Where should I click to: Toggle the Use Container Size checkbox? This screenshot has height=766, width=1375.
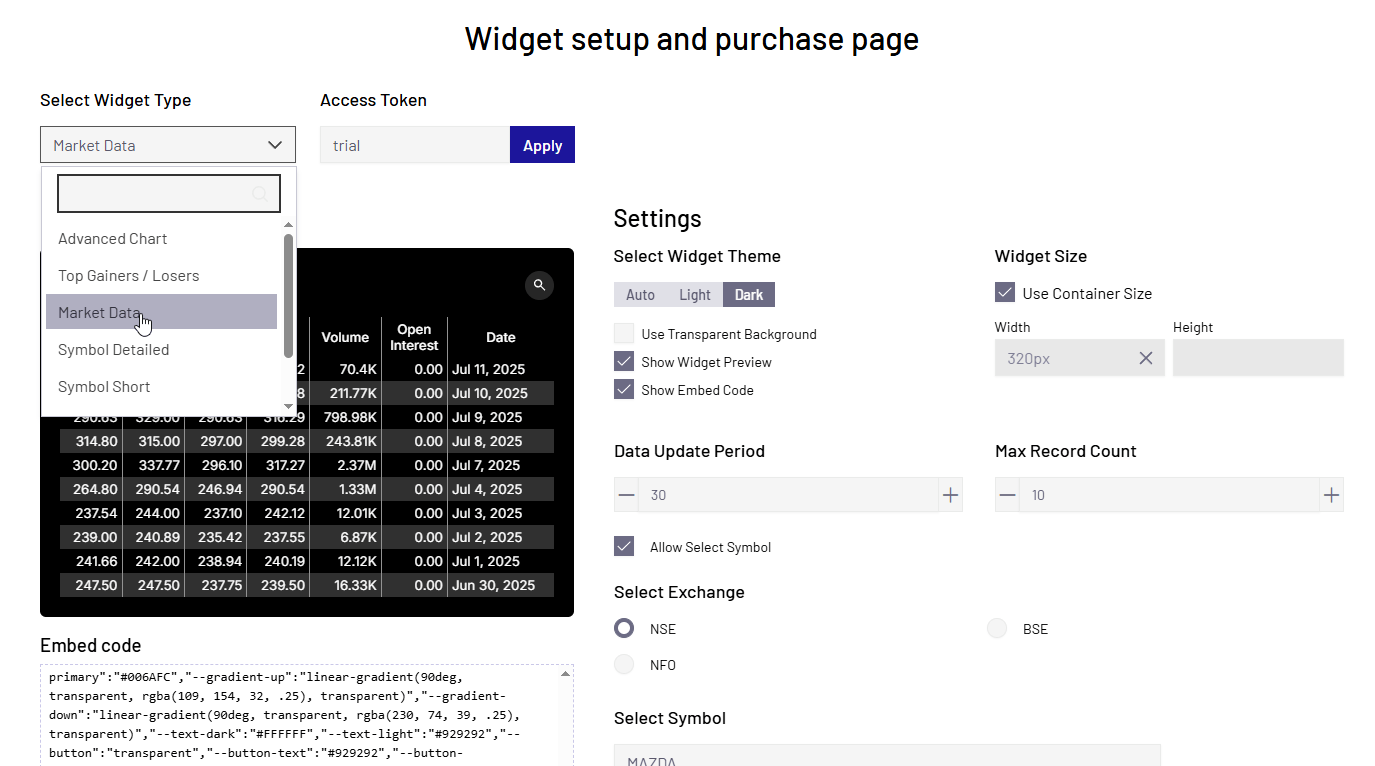[x=1005, y=293]
